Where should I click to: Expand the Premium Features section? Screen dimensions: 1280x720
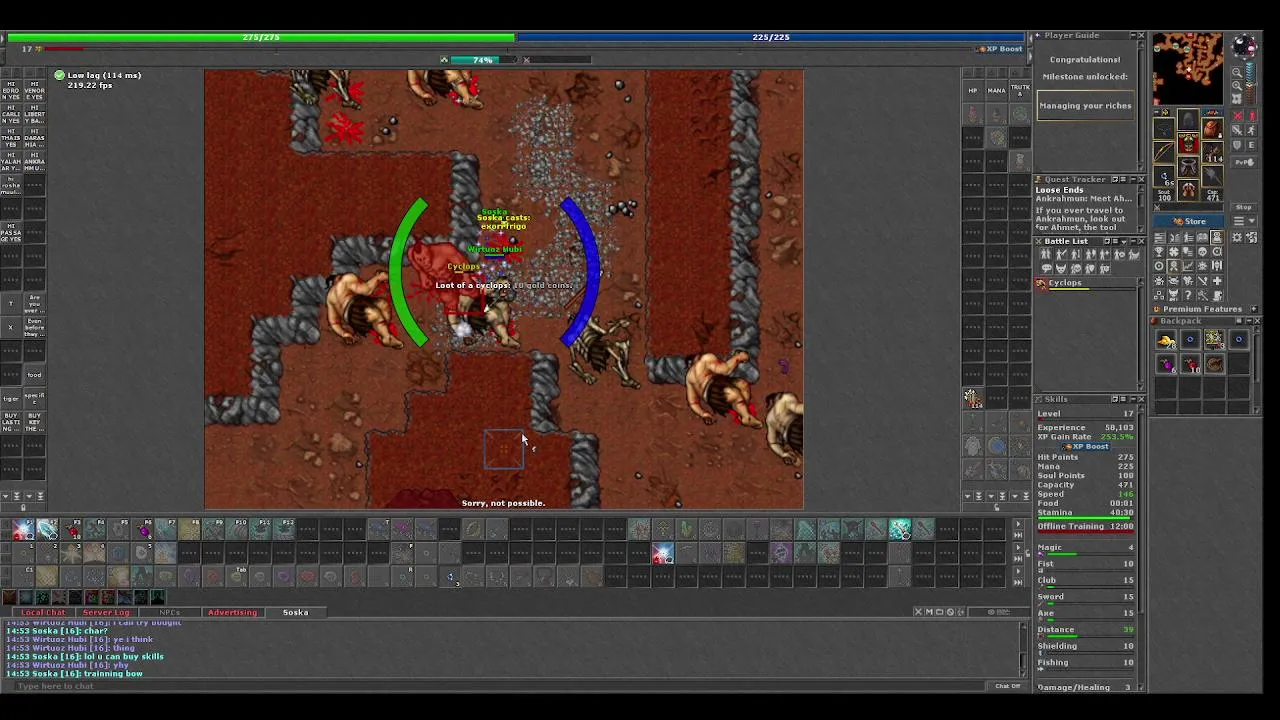click(1253, 309)
